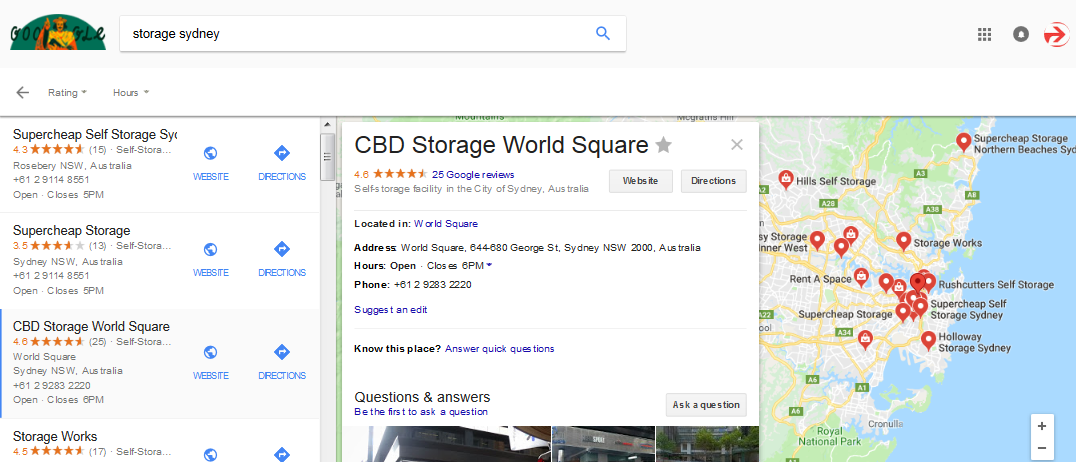1076x462 pixels.
Task: Open the notifications bell
Action: coord(1021,34)
